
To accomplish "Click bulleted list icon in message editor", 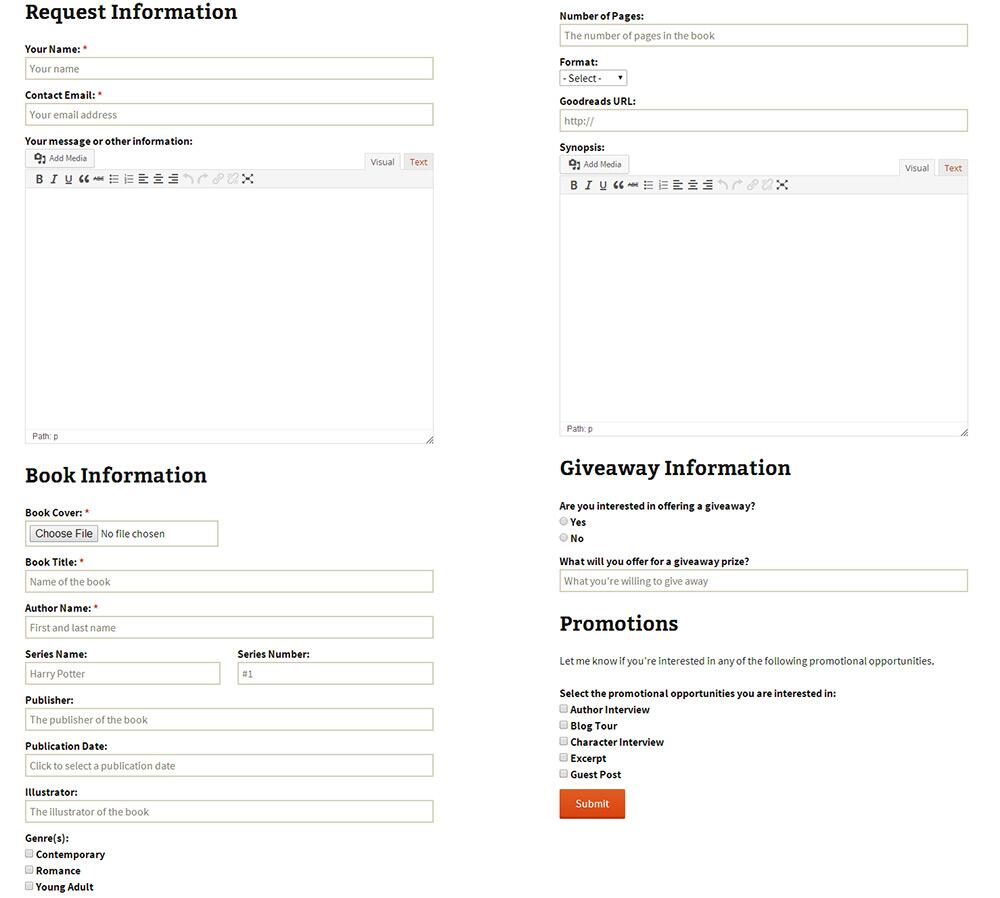I will (114, 179).
